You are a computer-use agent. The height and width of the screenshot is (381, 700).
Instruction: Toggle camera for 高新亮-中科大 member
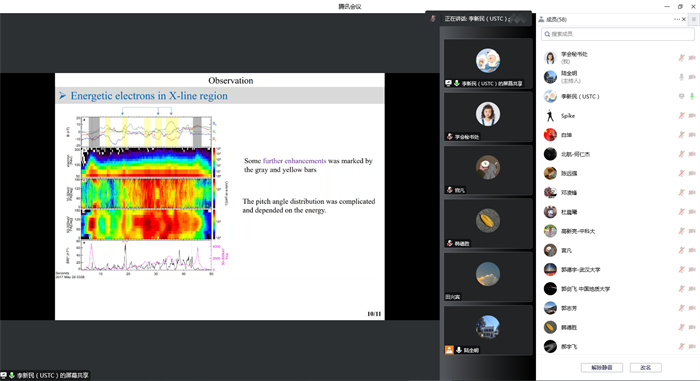tap(692, 231)
